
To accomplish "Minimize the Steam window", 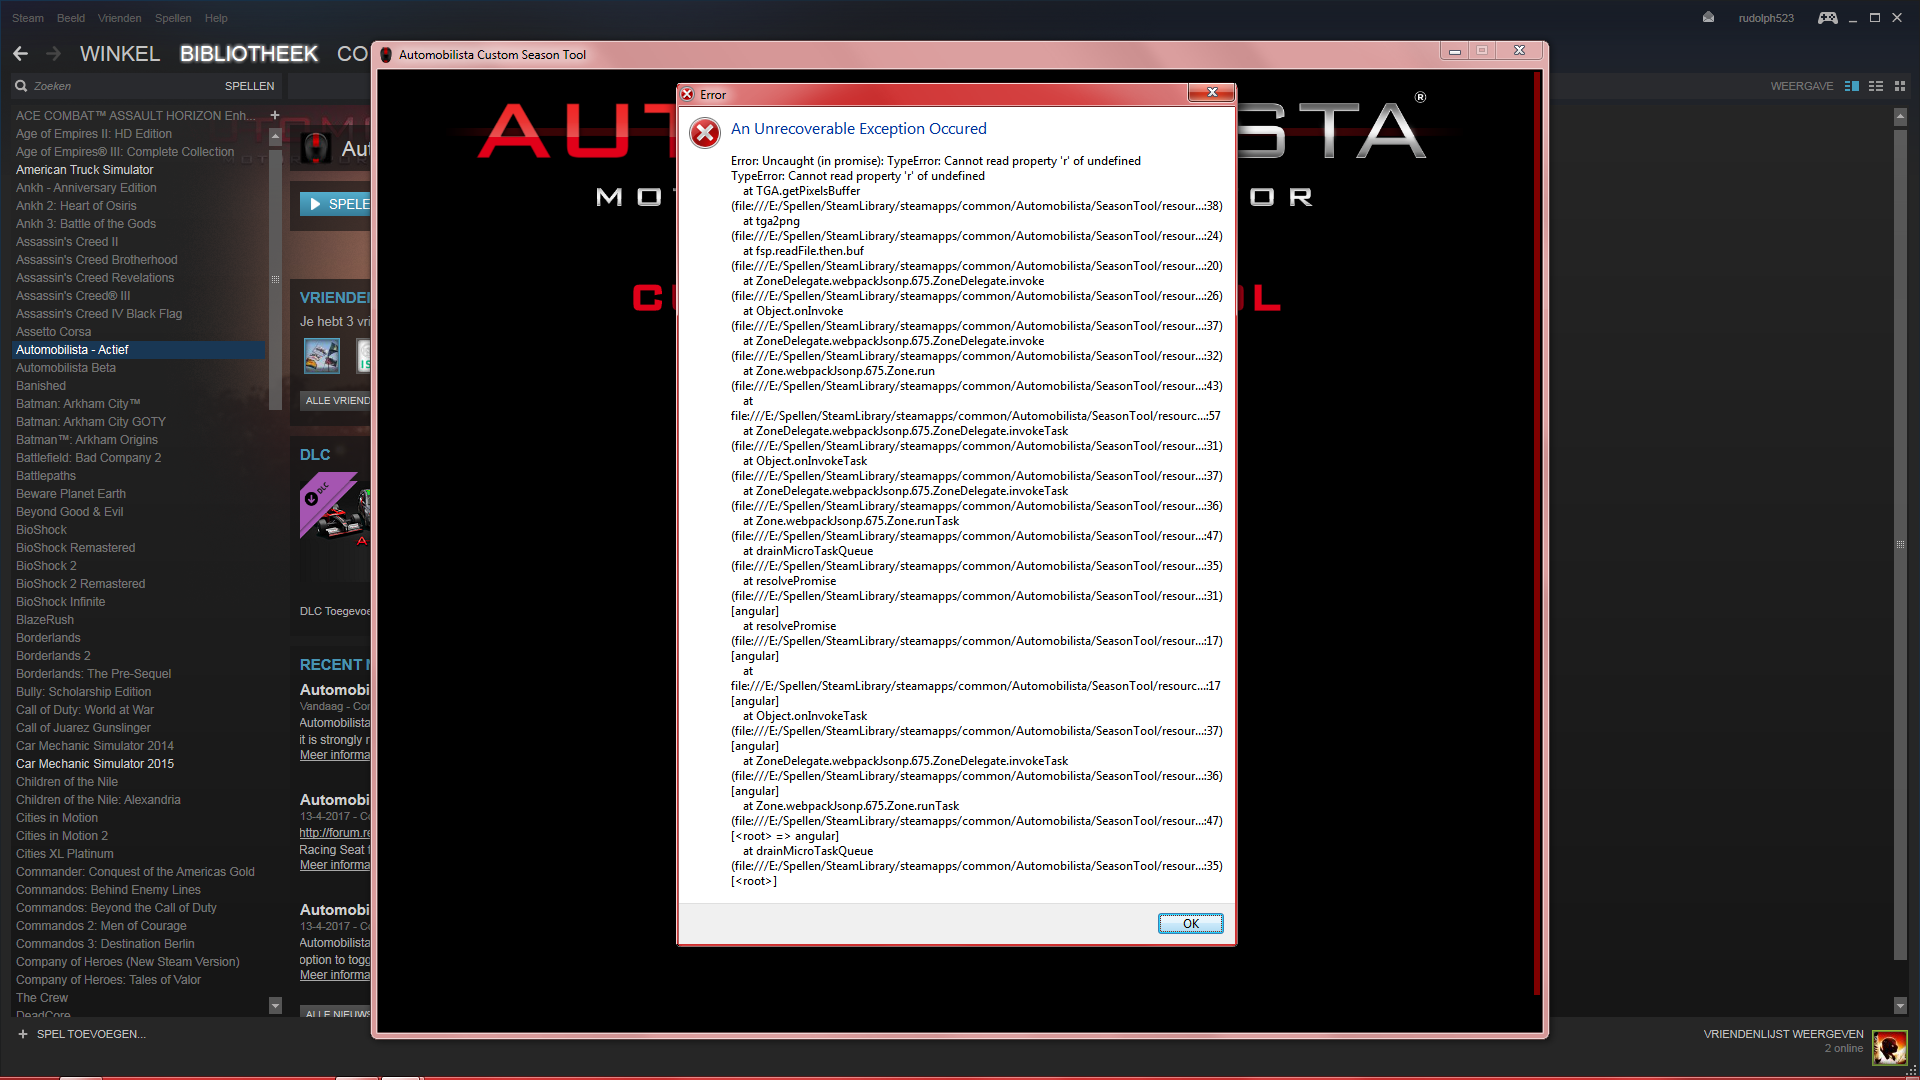I will [x=1853, y=18].
